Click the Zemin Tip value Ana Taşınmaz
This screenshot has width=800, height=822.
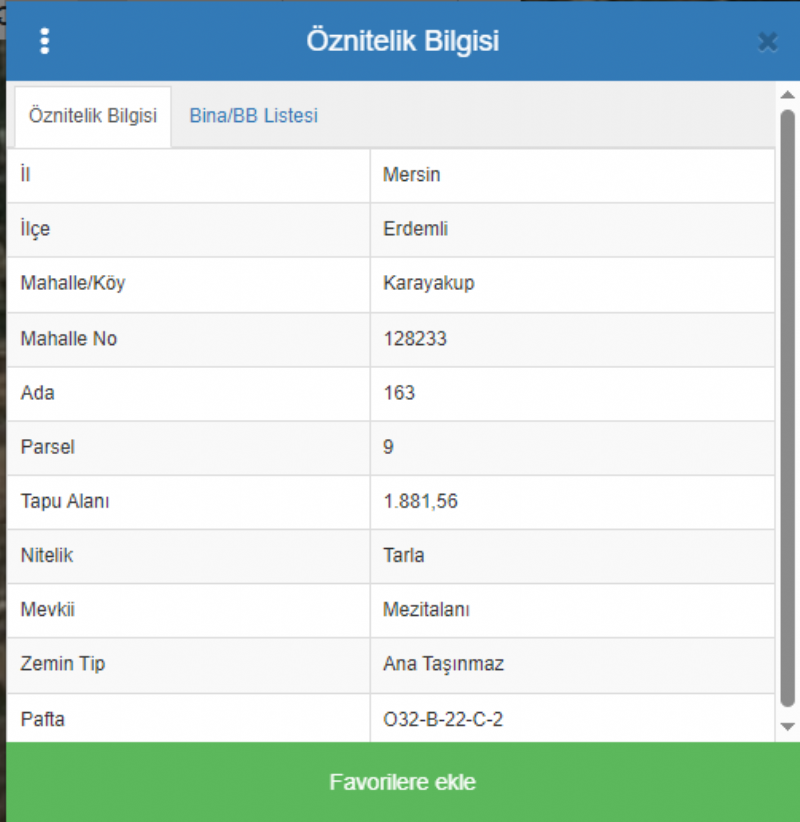[443, 664]
